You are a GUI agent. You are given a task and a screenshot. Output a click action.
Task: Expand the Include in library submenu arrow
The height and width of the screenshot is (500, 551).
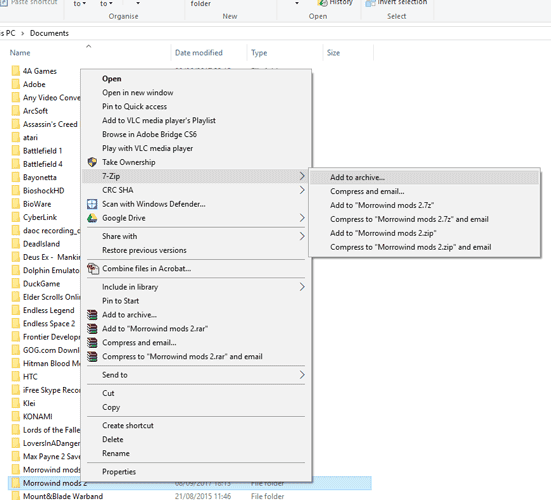[302, 287]
